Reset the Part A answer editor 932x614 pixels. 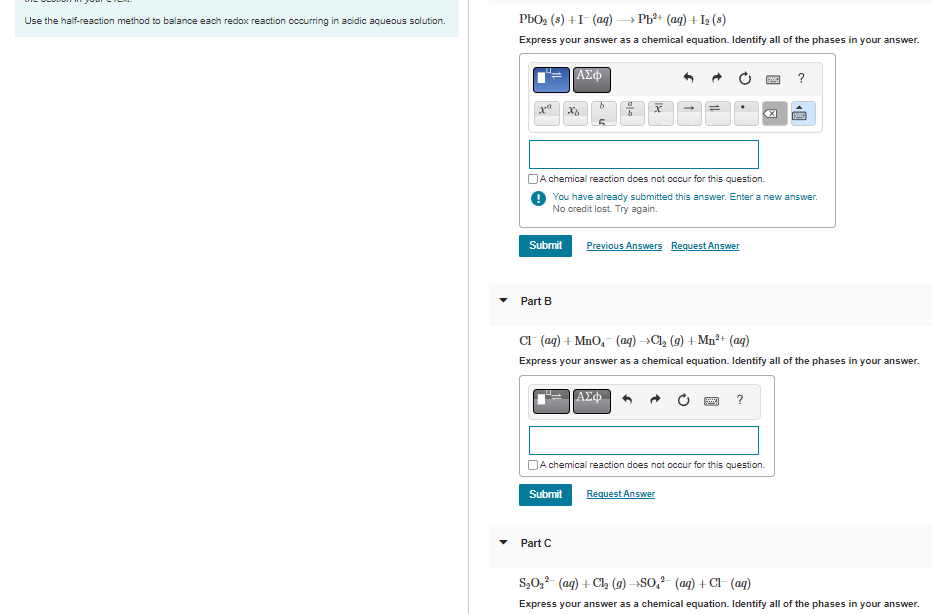point(745,78)
